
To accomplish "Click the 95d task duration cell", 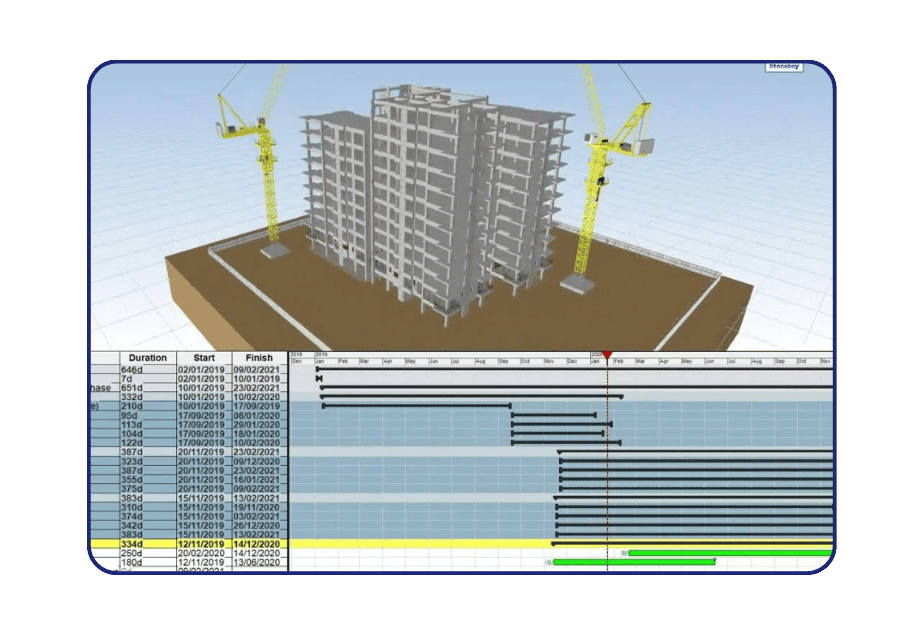I will [x=132, y=415].
